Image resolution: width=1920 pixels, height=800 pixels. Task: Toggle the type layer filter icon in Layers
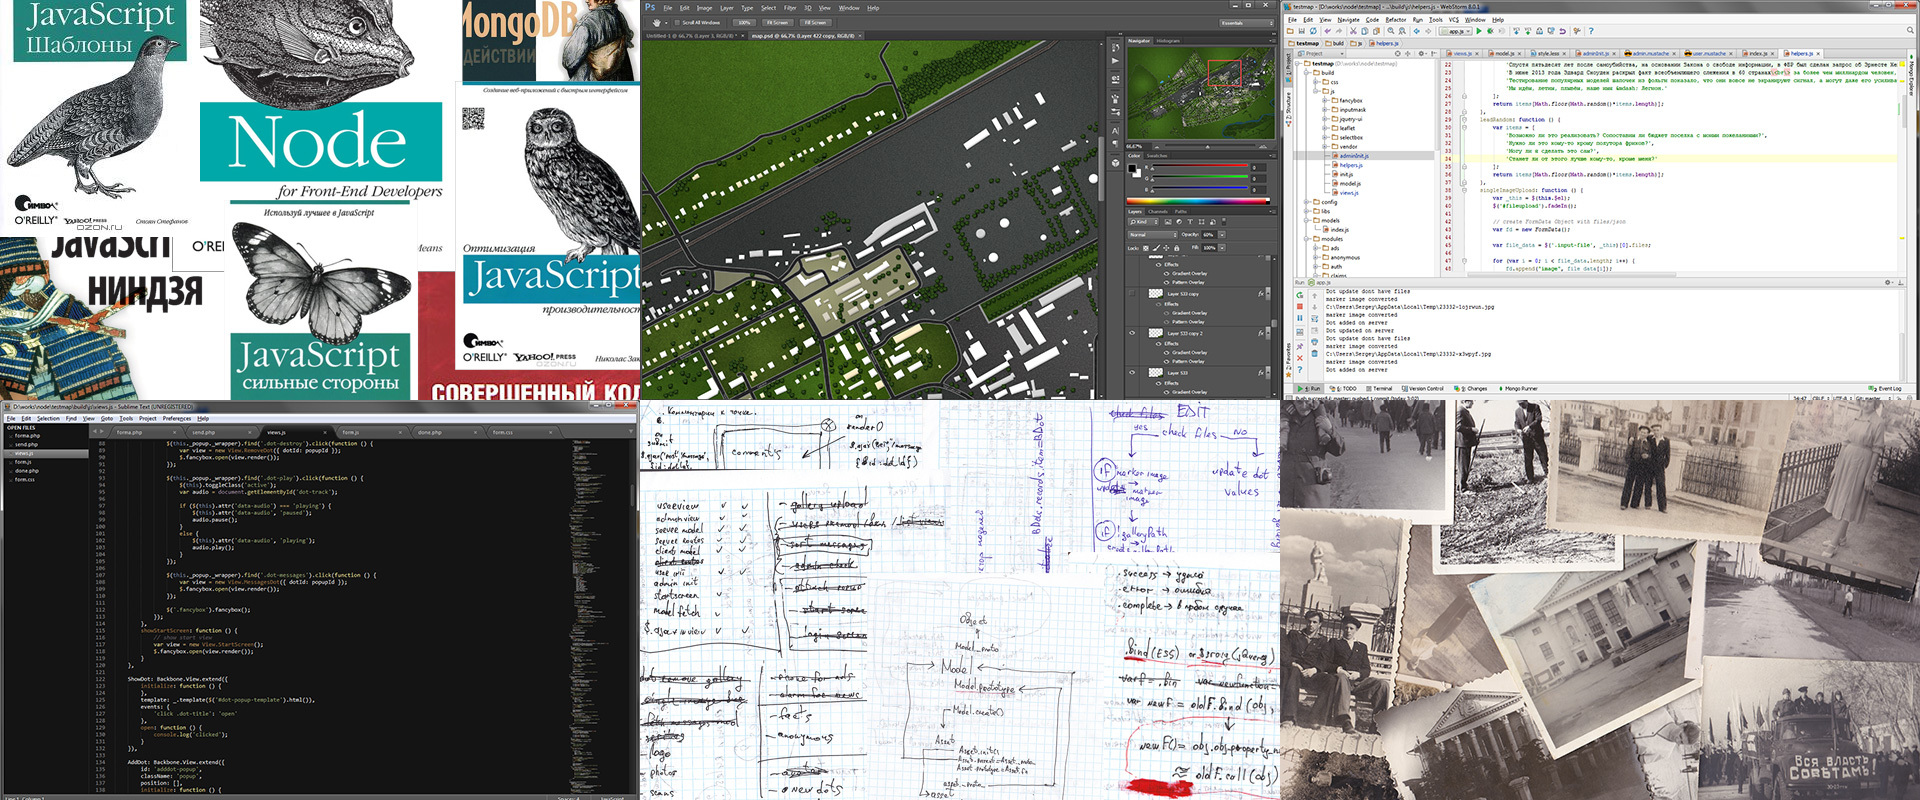[x=1190, y=222]
